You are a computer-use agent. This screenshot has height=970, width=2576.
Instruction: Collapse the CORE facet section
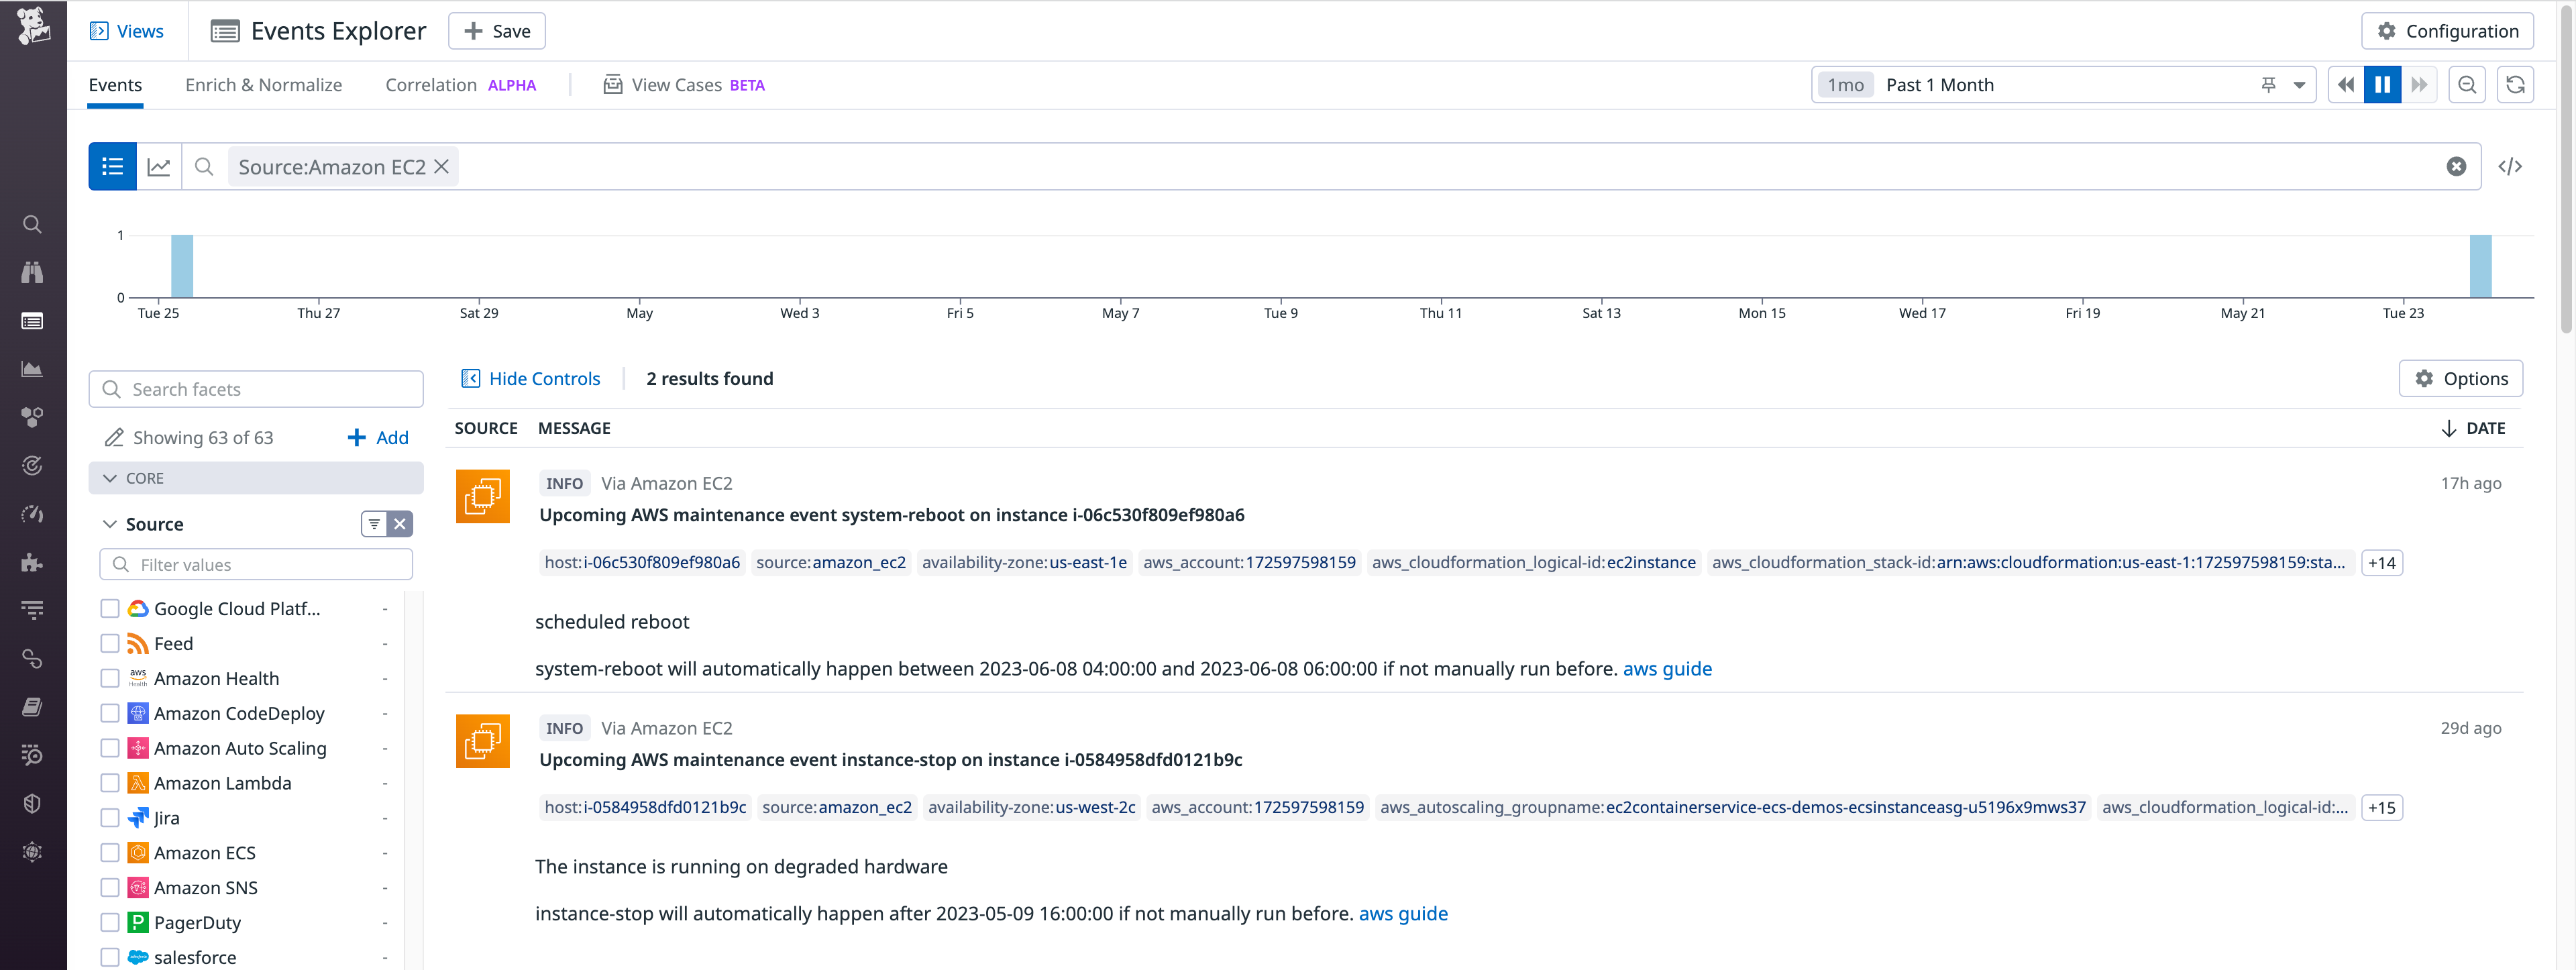tap(111, 478)
